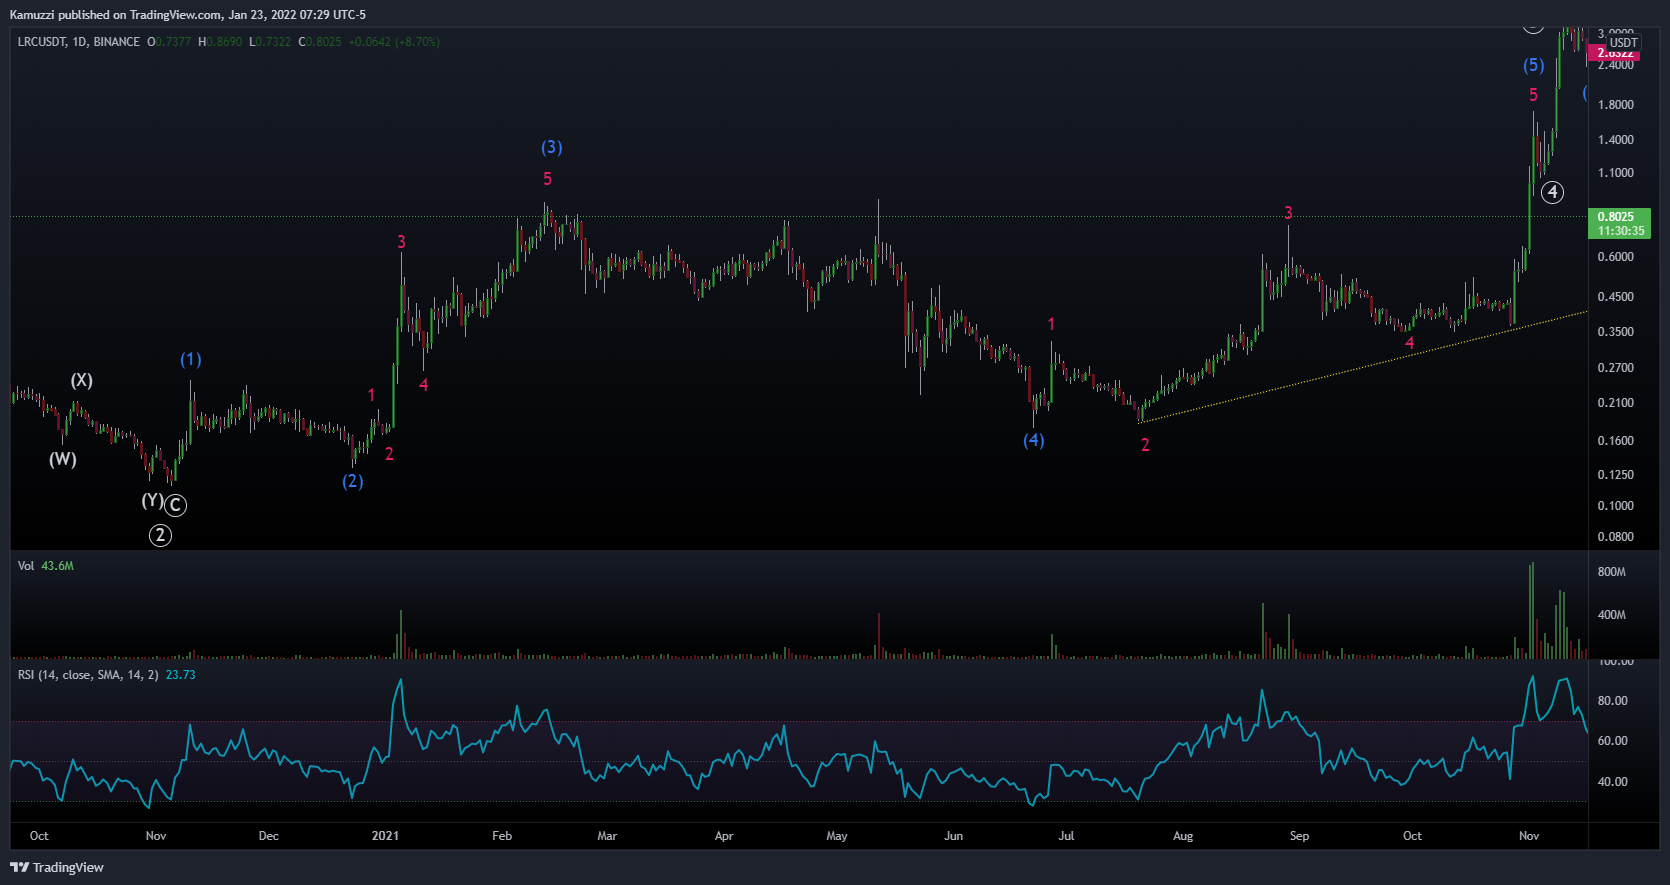The image size is (1670, 885).
Task: Click the May label on time axis
Action: [x=837, y=836]
